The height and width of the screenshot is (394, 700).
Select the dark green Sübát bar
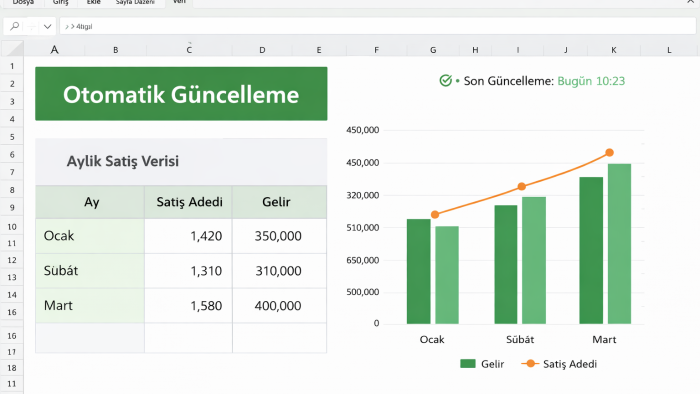(506, 265)
